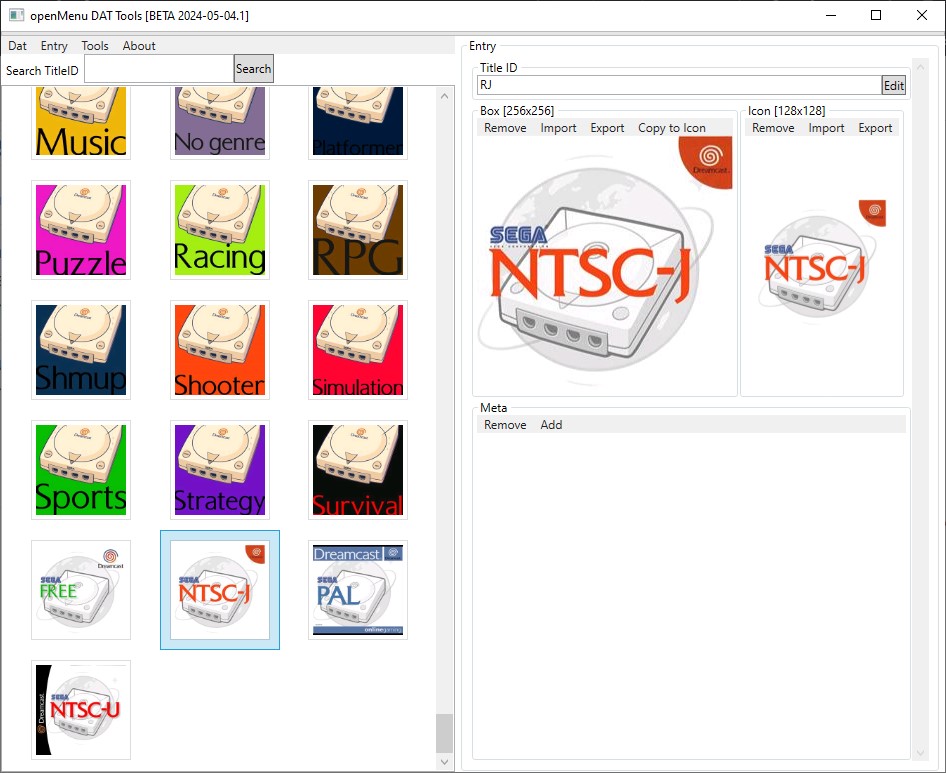This screenshot has height=773, width=946.
Task: Select the NTSC-U region thumbnail
Action: (81, 710)
